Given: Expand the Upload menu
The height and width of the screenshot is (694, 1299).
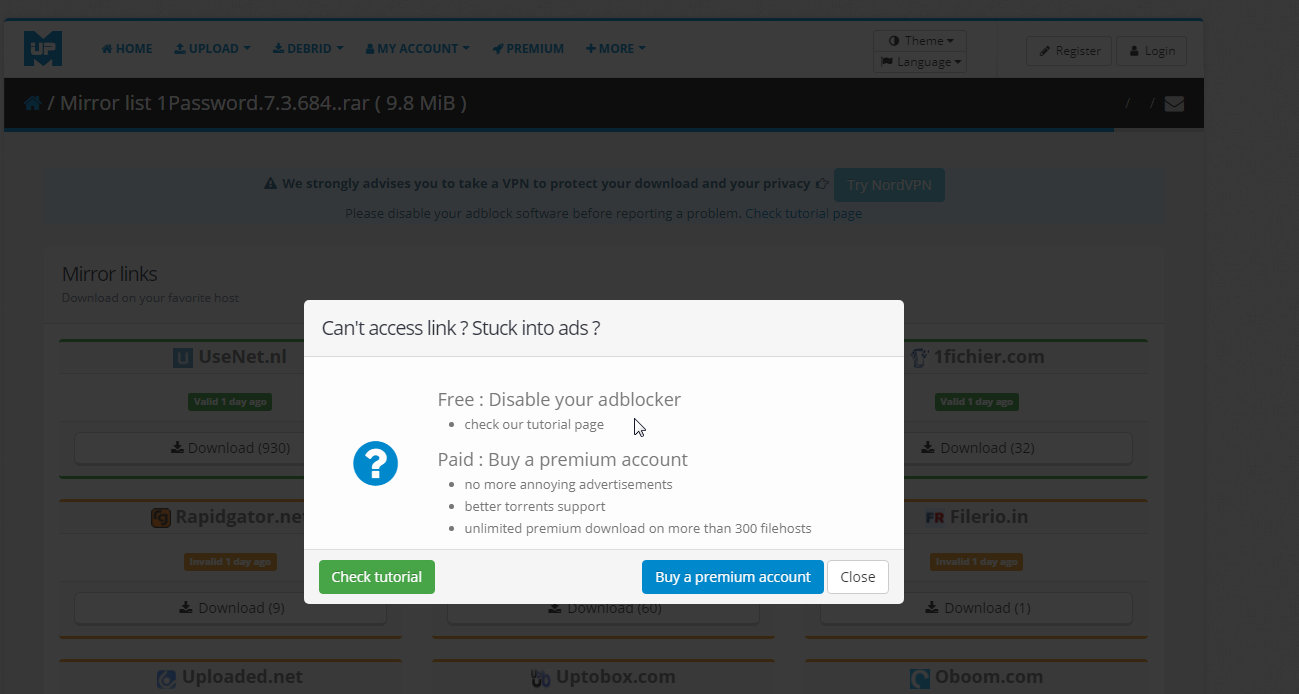Looking at the screenshot, I should (x=212, y=48).
